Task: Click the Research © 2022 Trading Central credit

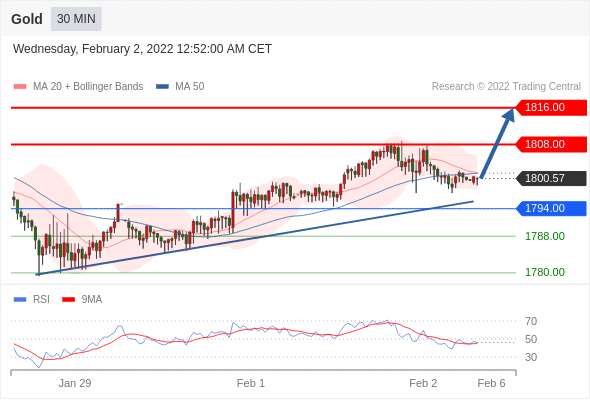Action: click(506, 87)
